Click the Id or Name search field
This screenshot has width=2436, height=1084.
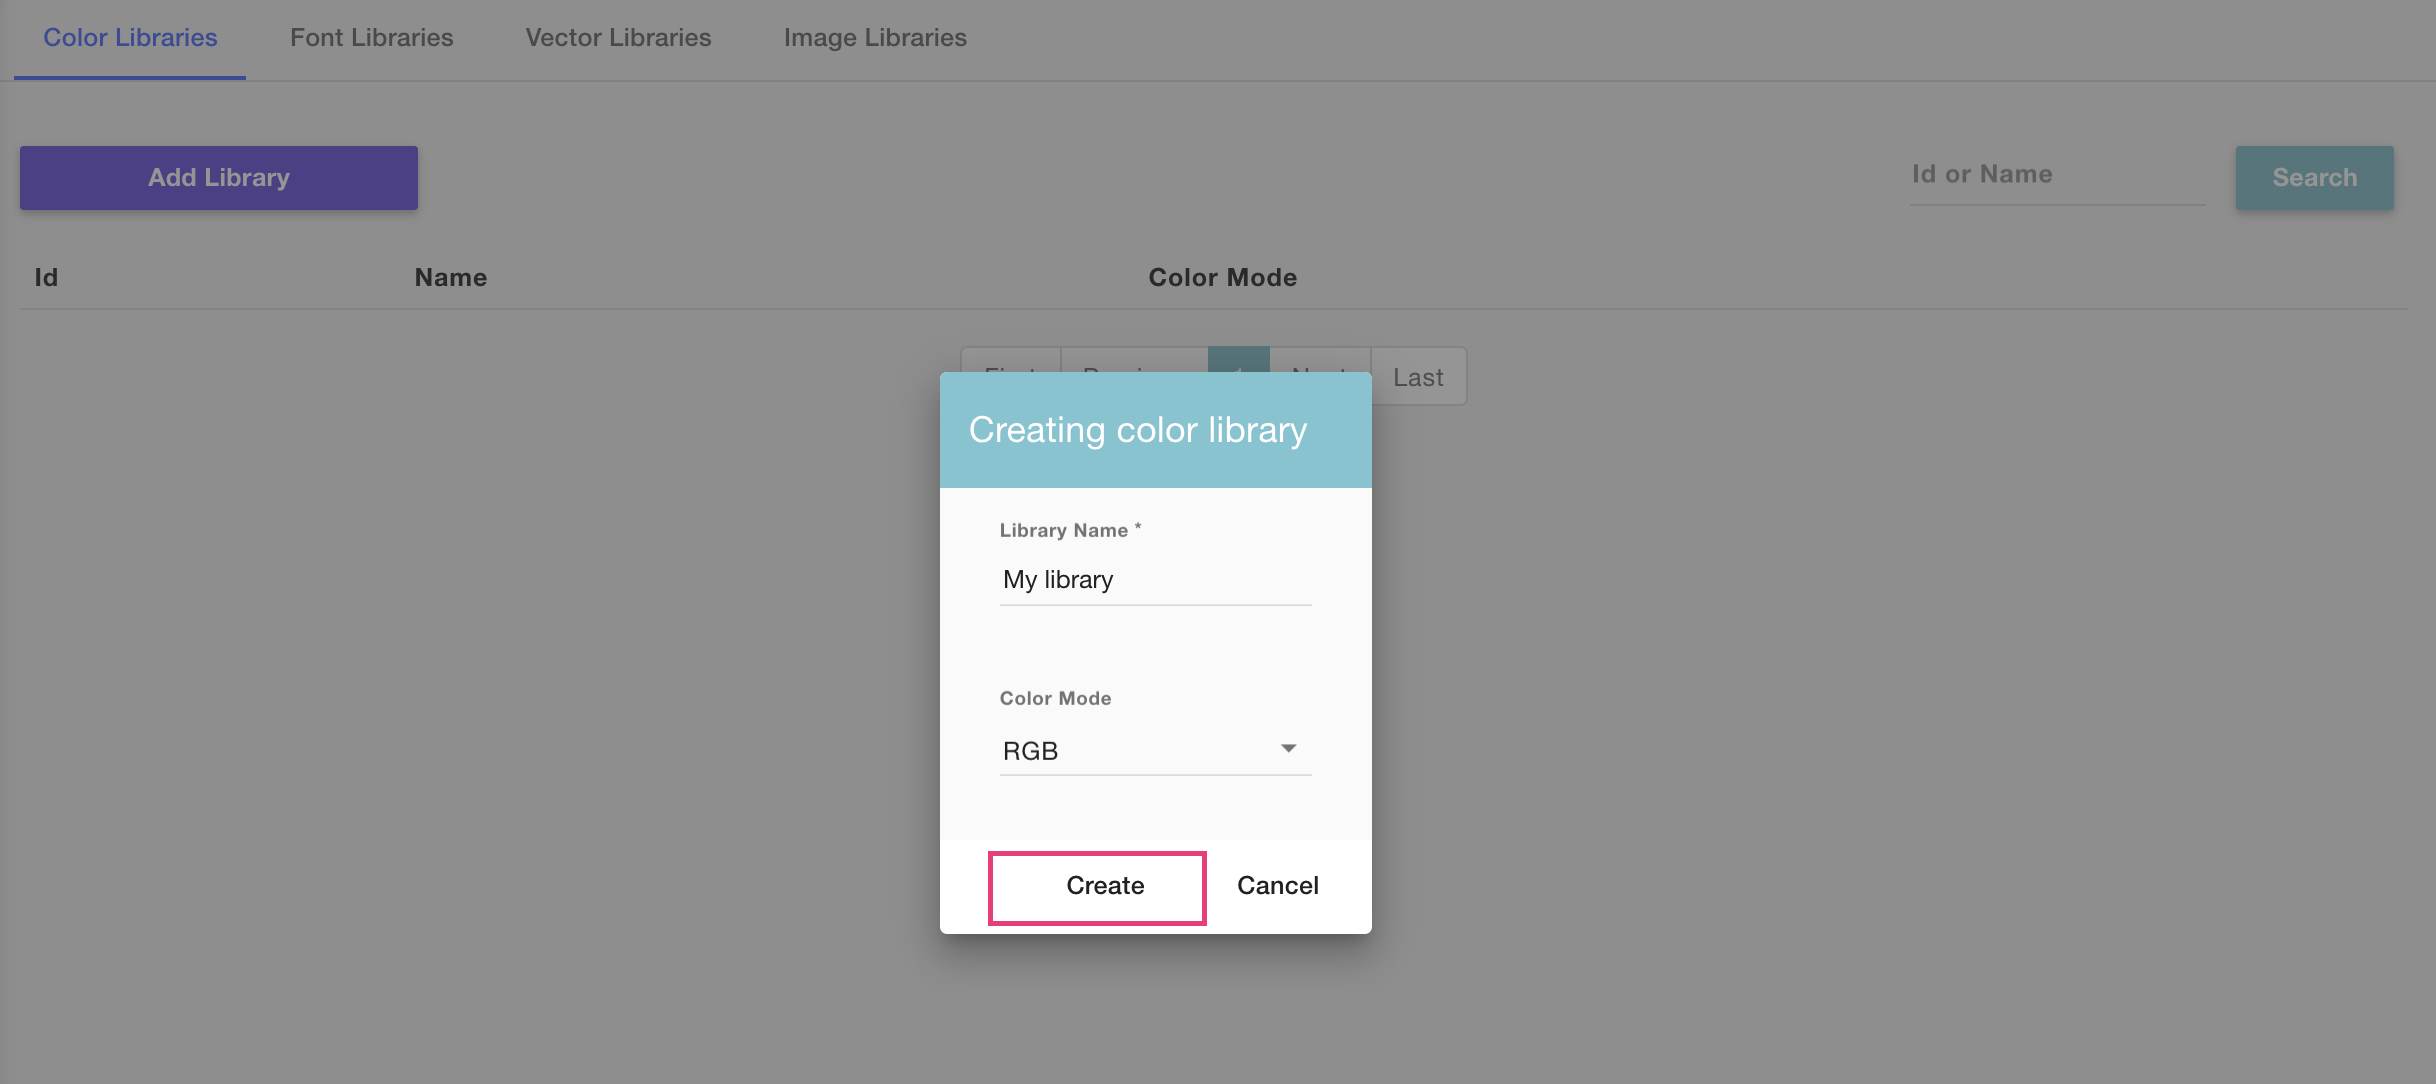(x=2056, y=174)
